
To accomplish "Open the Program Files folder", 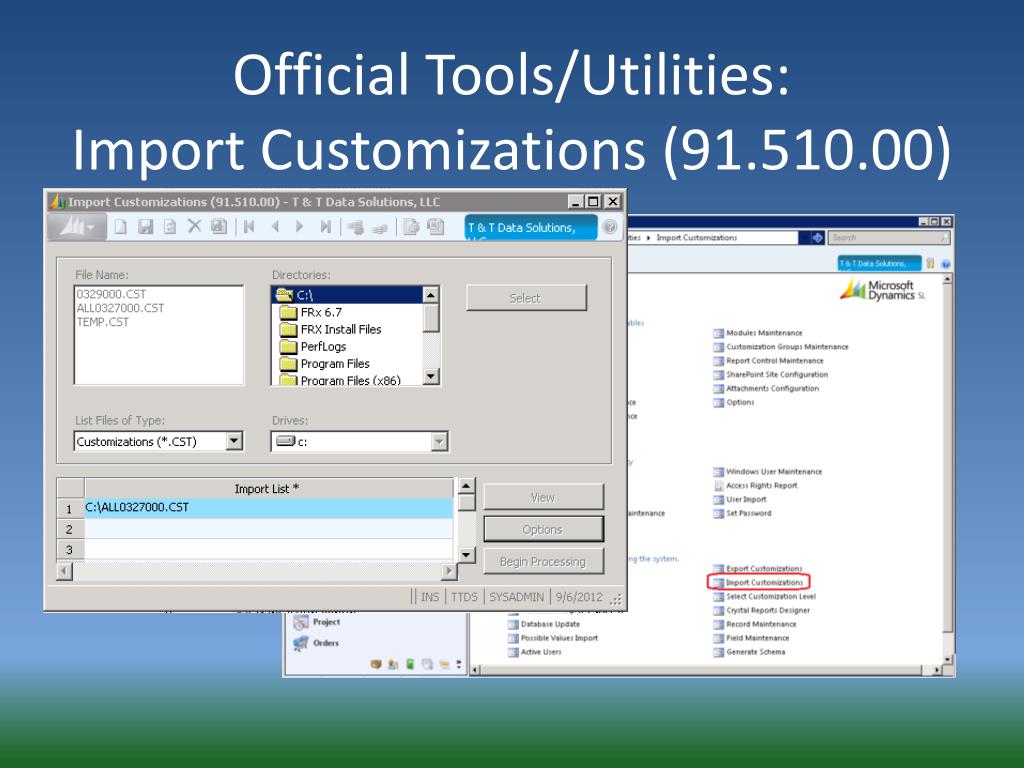I will click(x=325, y=363).
